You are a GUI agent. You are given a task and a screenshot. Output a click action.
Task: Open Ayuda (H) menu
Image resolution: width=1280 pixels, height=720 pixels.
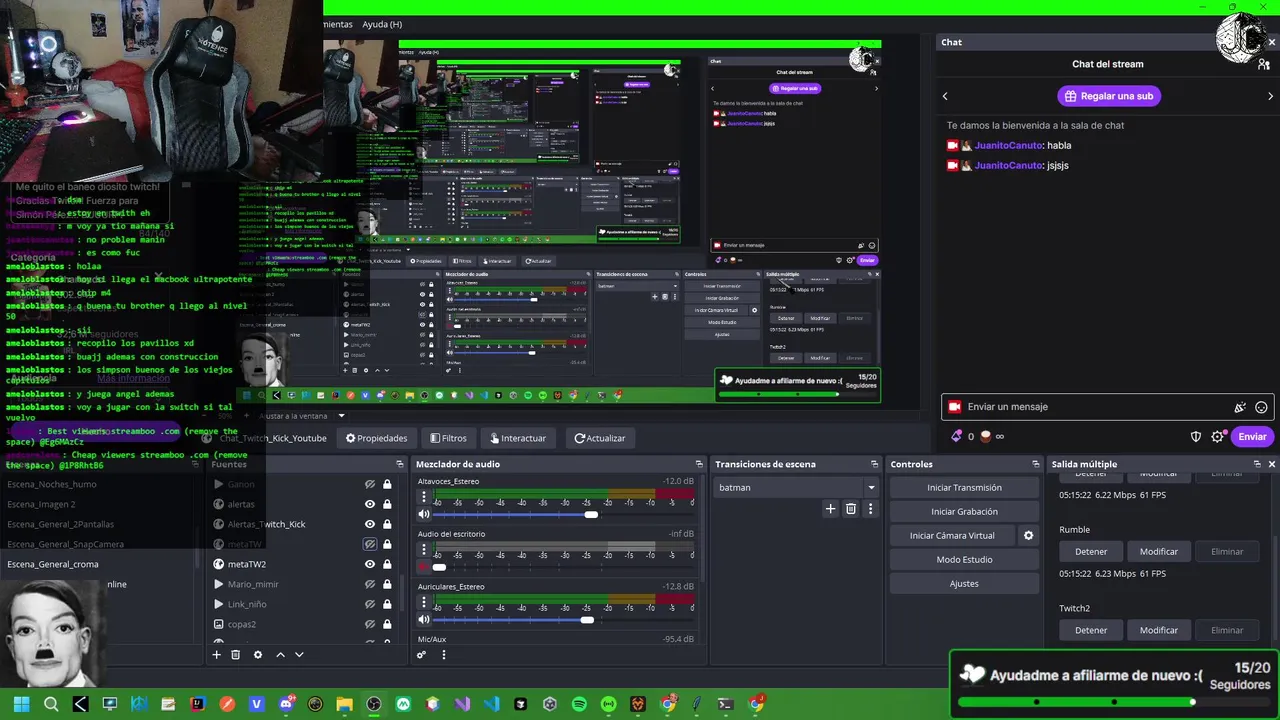tap(382, 24)
